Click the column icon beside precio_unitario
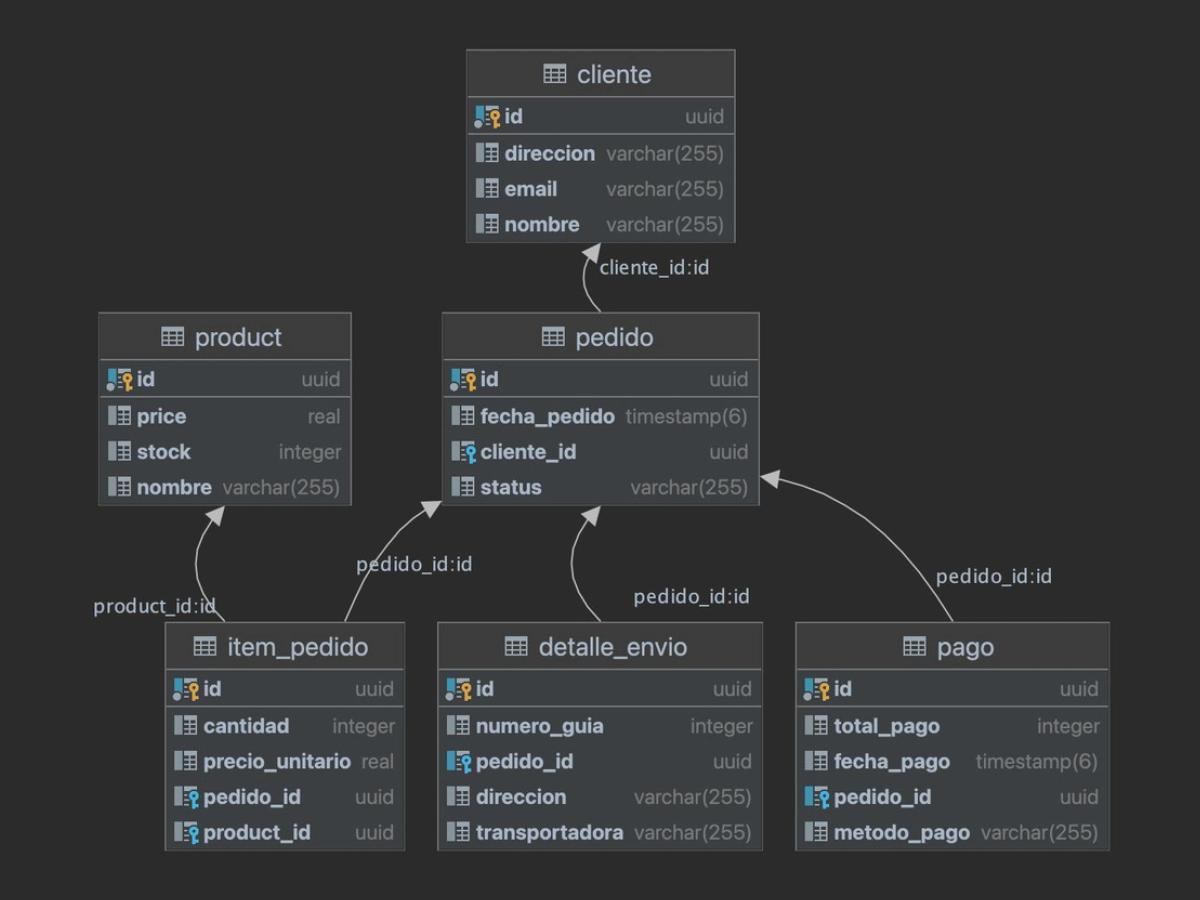 click(x=186, y=761)
